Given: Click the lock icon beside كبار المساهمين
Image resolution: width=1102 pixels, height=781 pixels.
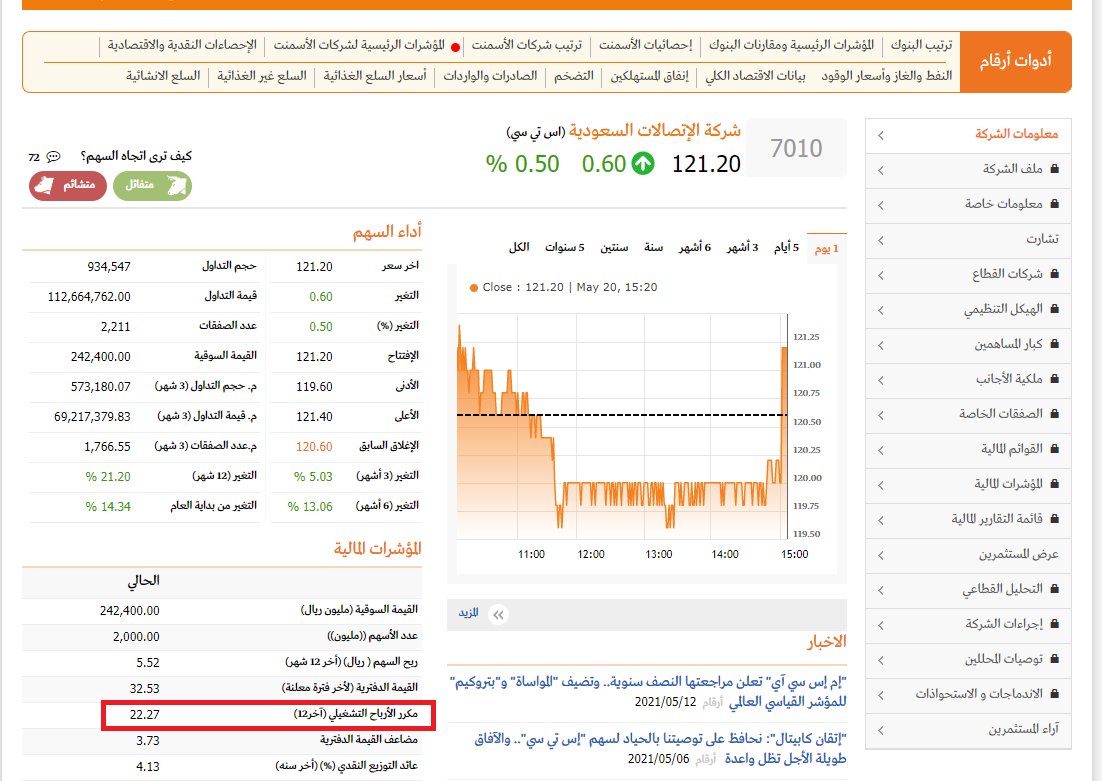Looking at the screenshot, I should [x=1054, y=344].
